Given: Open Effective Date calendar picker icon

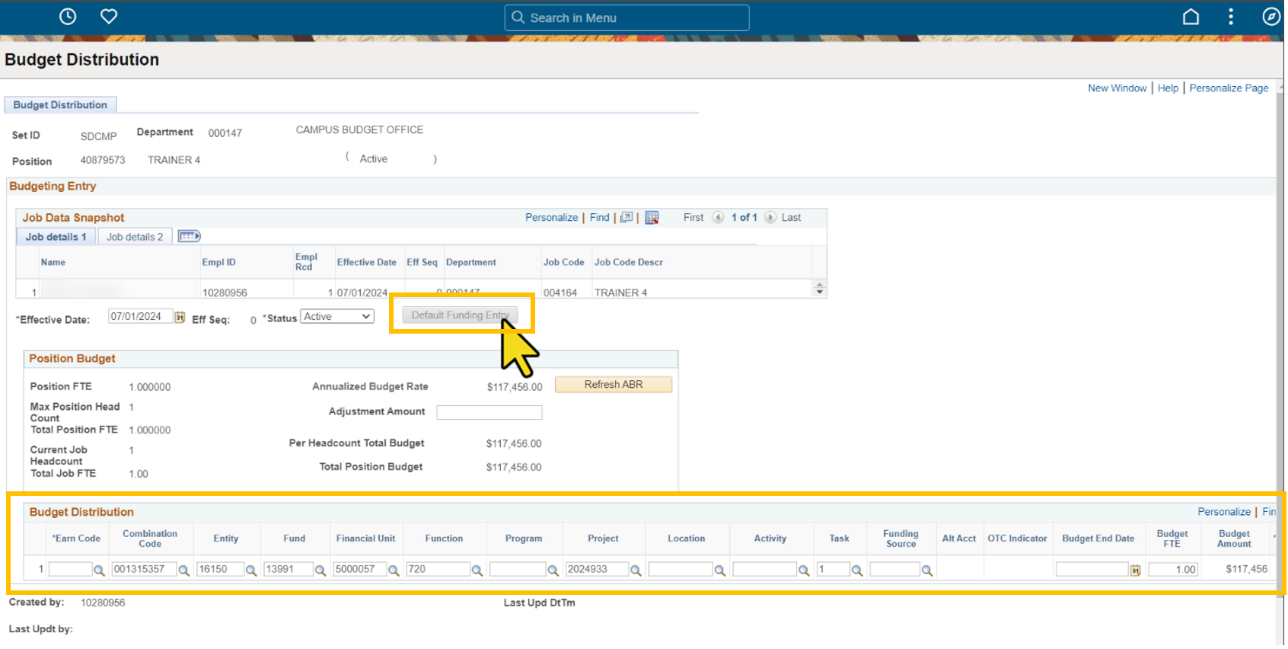Looking at the screenshot, I should [180, 317].
